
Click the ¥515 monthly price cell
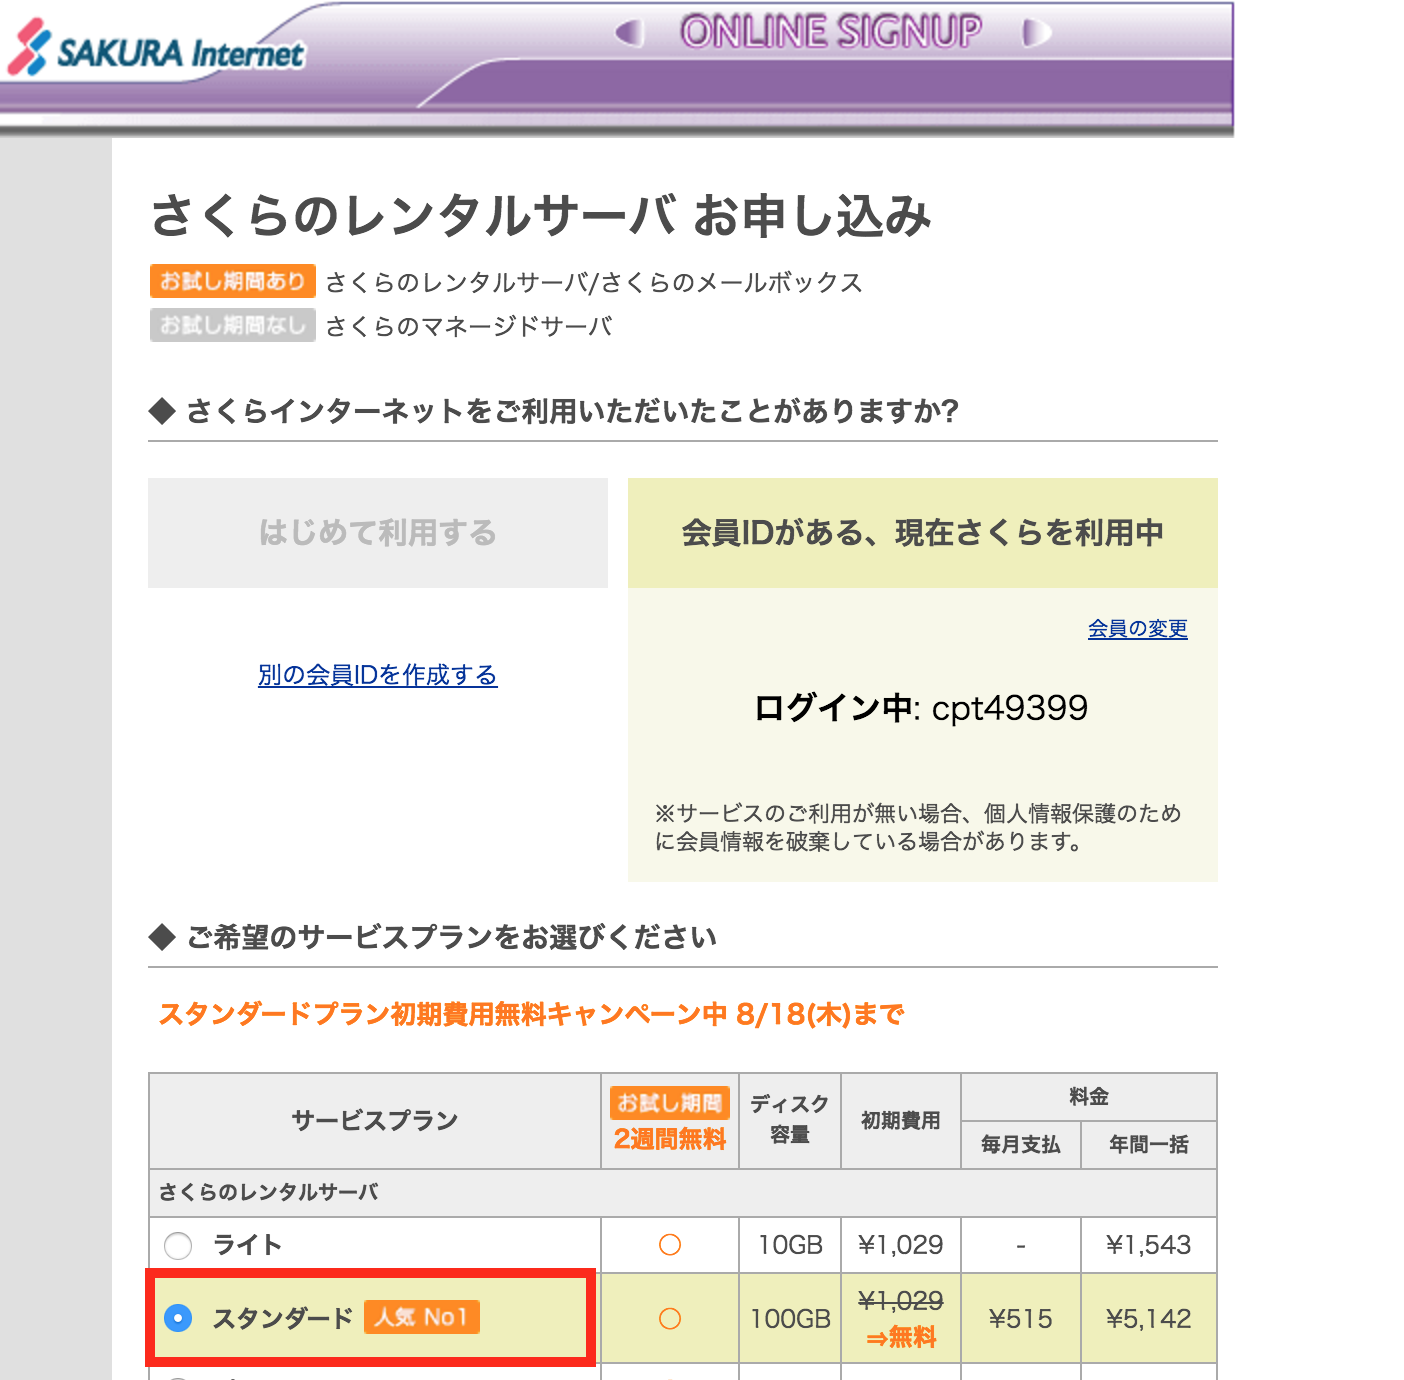click(1021, 1319)
